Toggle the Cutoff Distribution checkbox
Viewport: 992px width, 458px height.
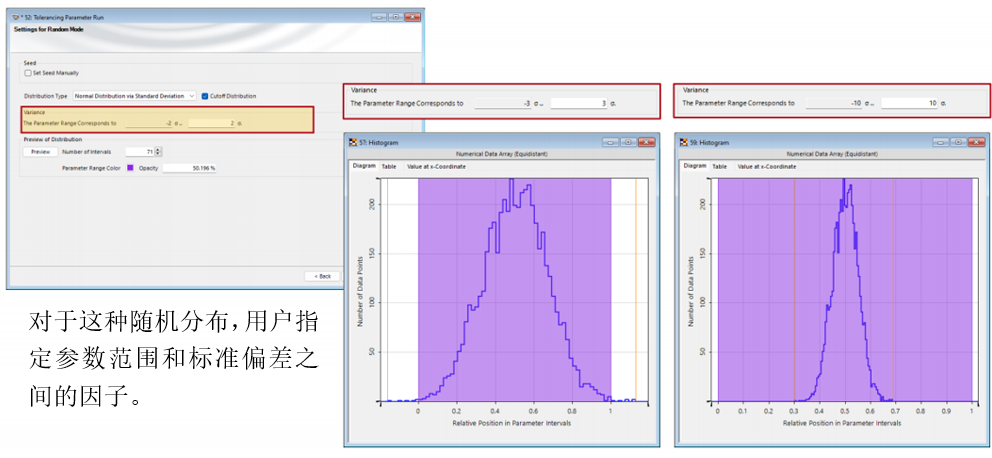click(205, 96)
